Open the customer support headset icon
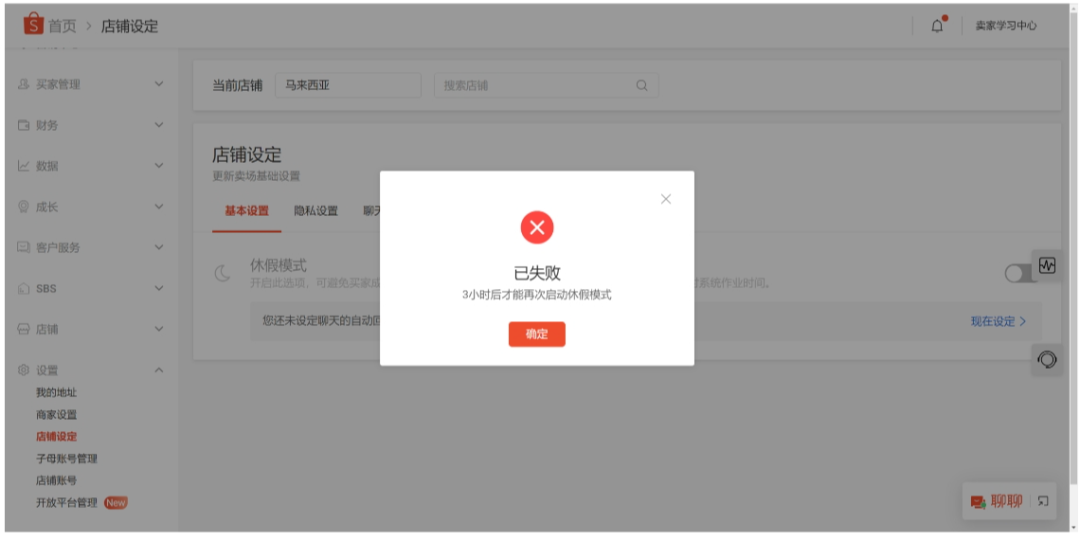 [x=1047, y=360]
